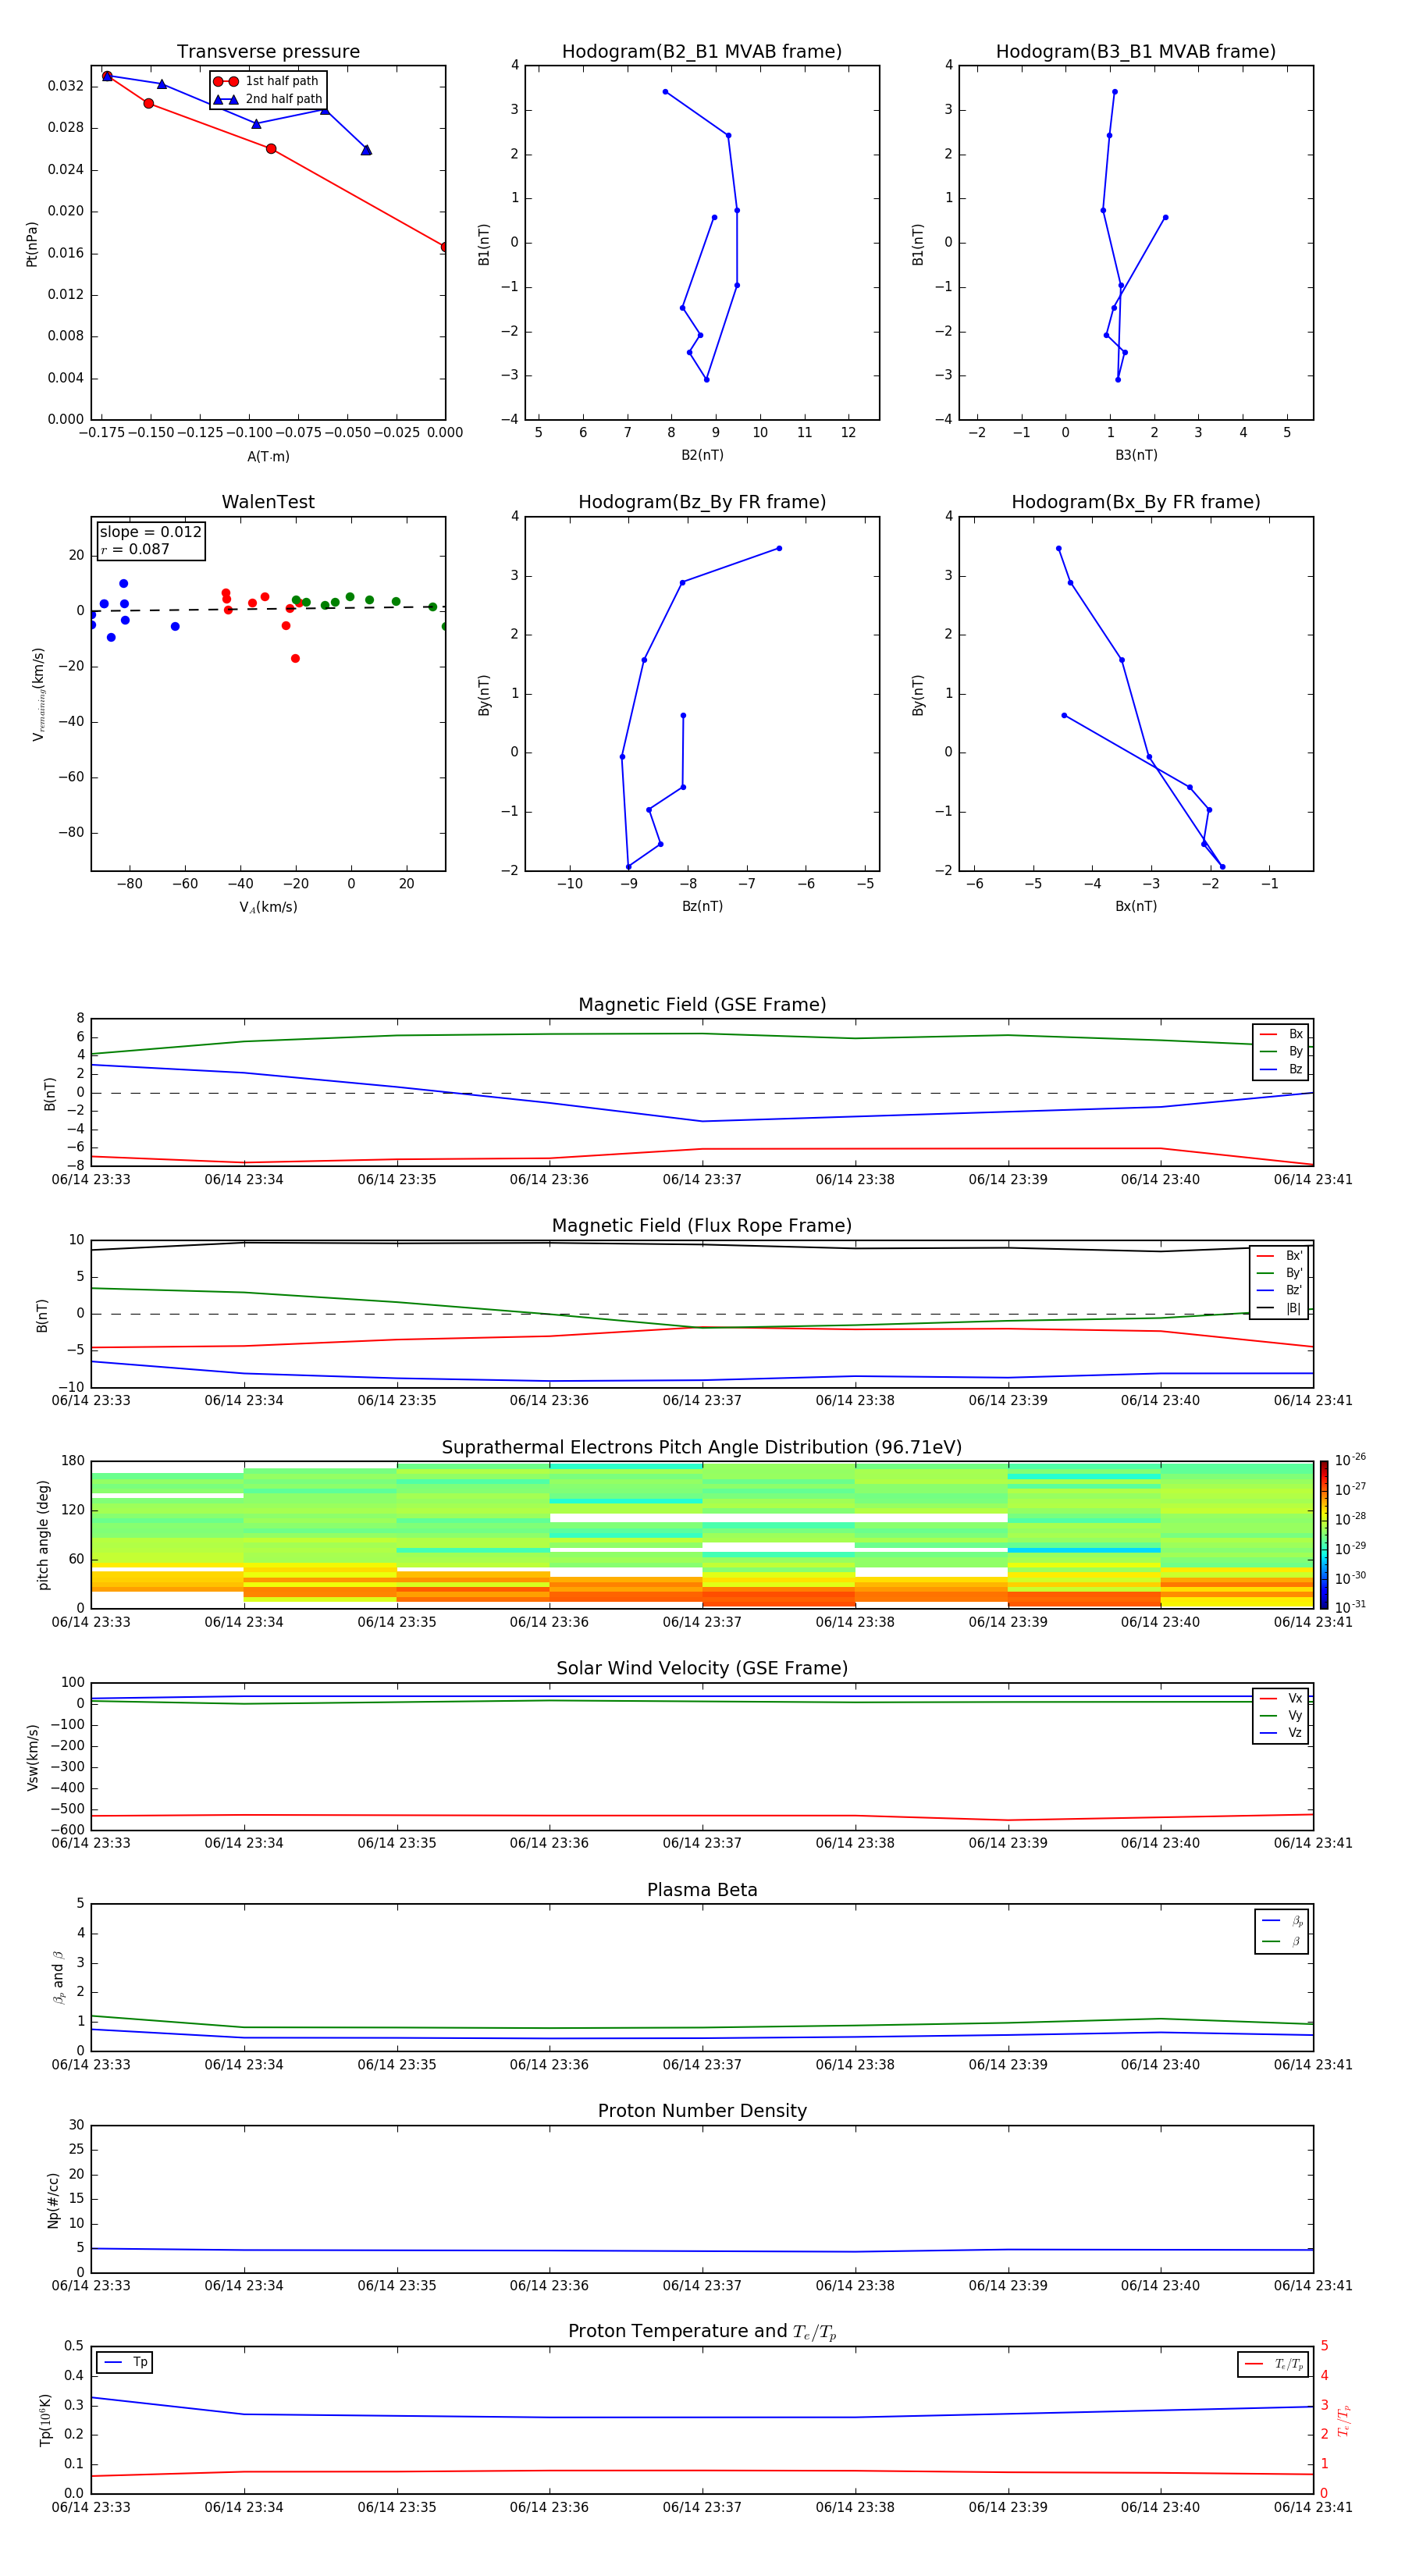
Task: Click the "Magnetic Field (GSE Frame)" title
Action: [x=702, y=1005]
